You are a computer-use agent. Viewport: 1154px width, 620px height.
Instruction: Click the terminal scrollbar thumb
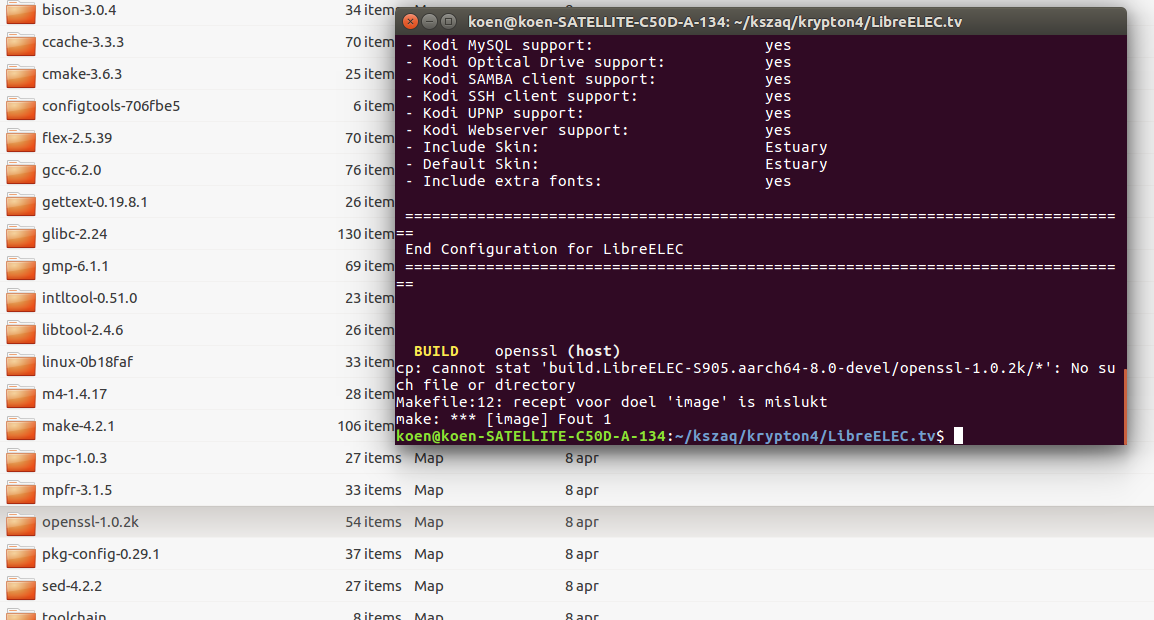1123,405
